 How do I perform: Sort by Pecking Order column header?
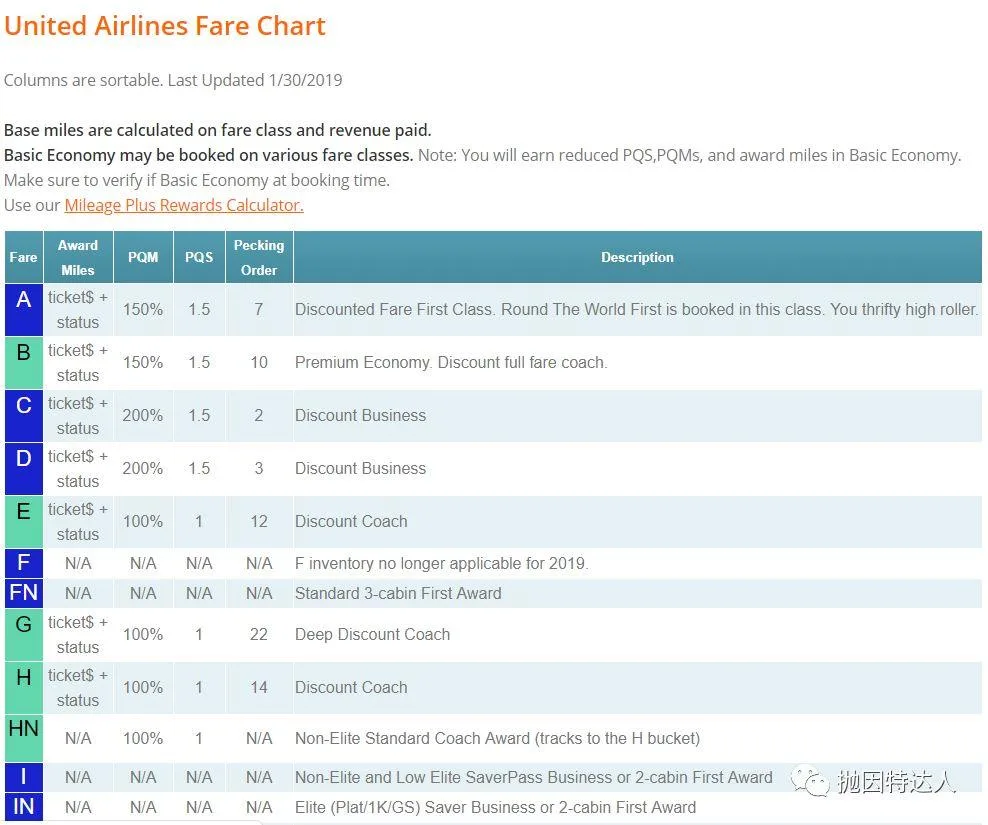[x=259, y=257]
